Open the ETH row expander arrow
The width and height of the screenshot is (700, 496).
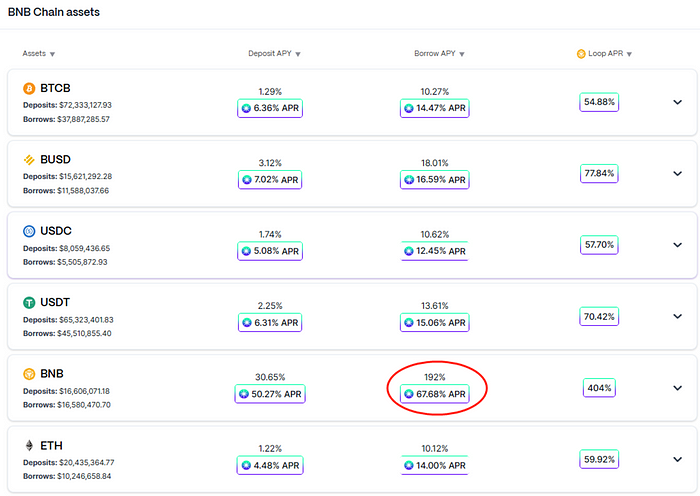[677, 459]
